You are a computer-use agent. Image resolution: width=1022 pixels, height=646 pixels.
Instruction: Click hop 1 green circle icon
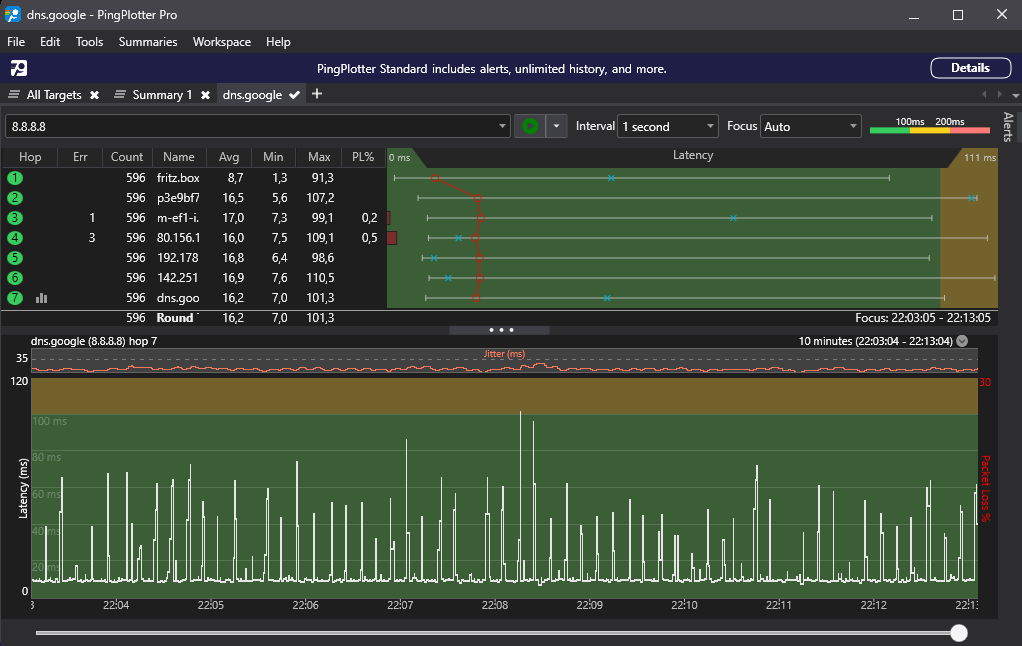coord(14,178)
